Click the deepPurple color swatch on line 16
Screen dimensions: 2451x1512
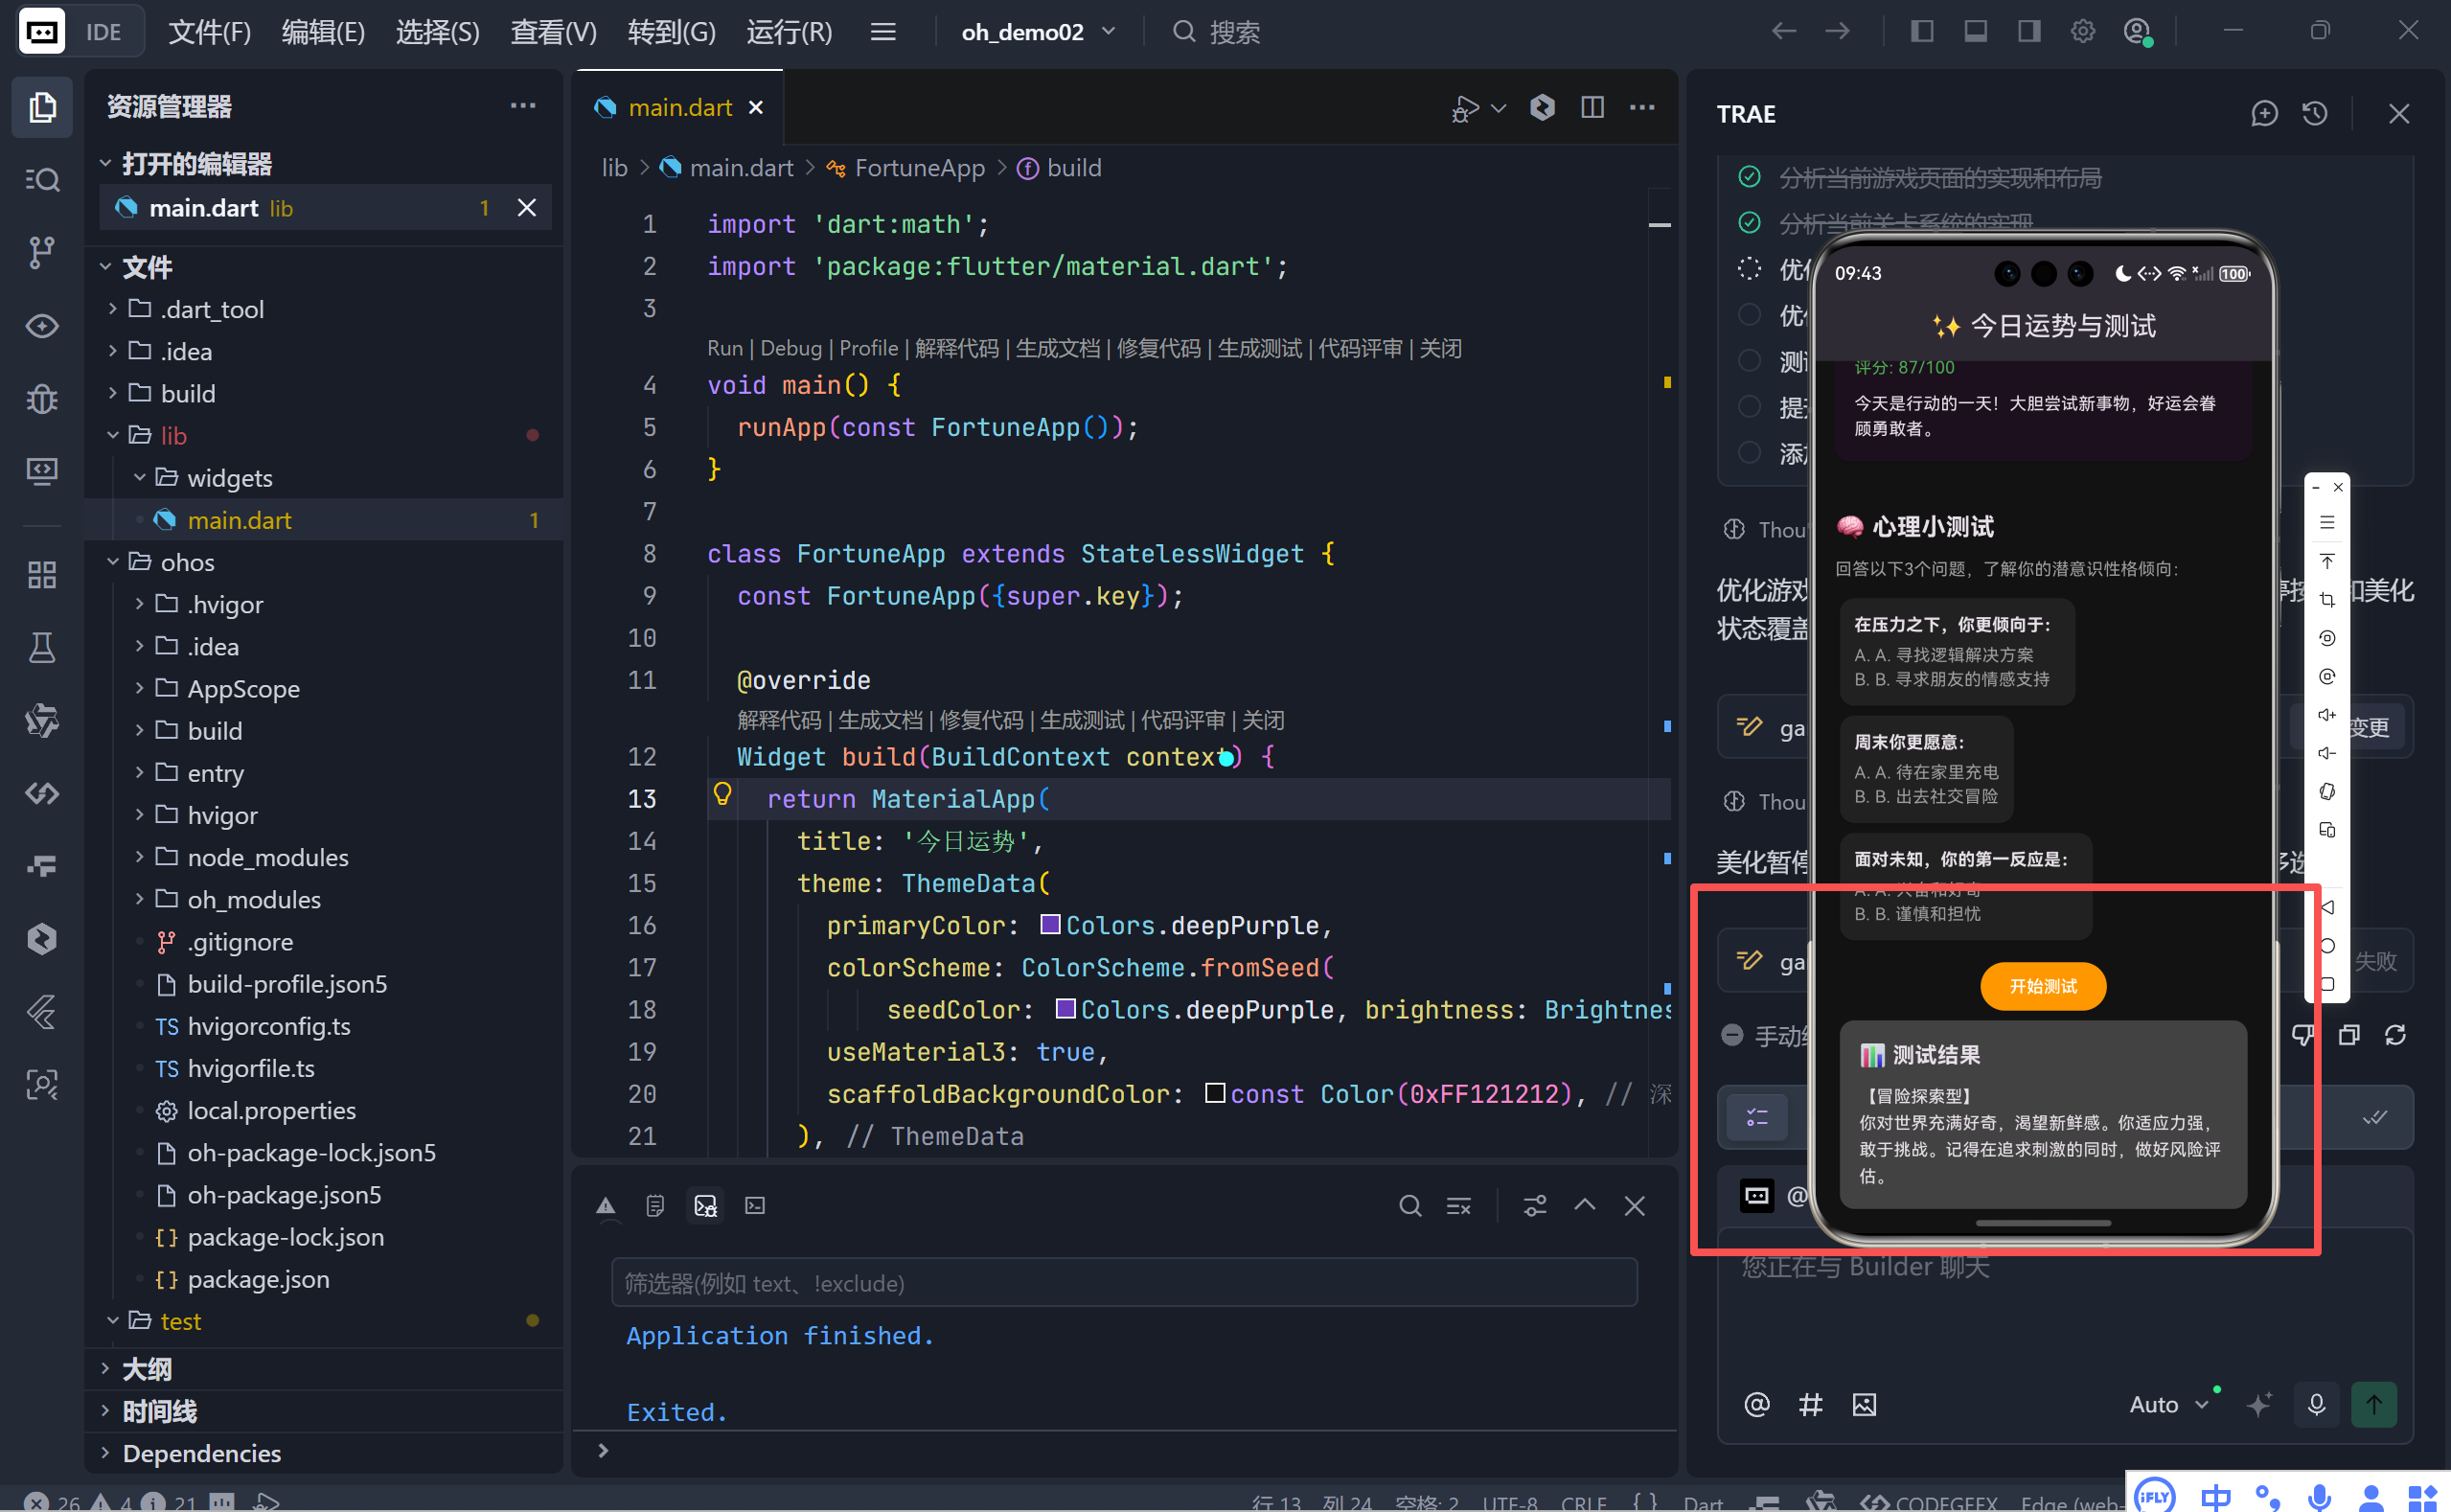click(1050, 924)
